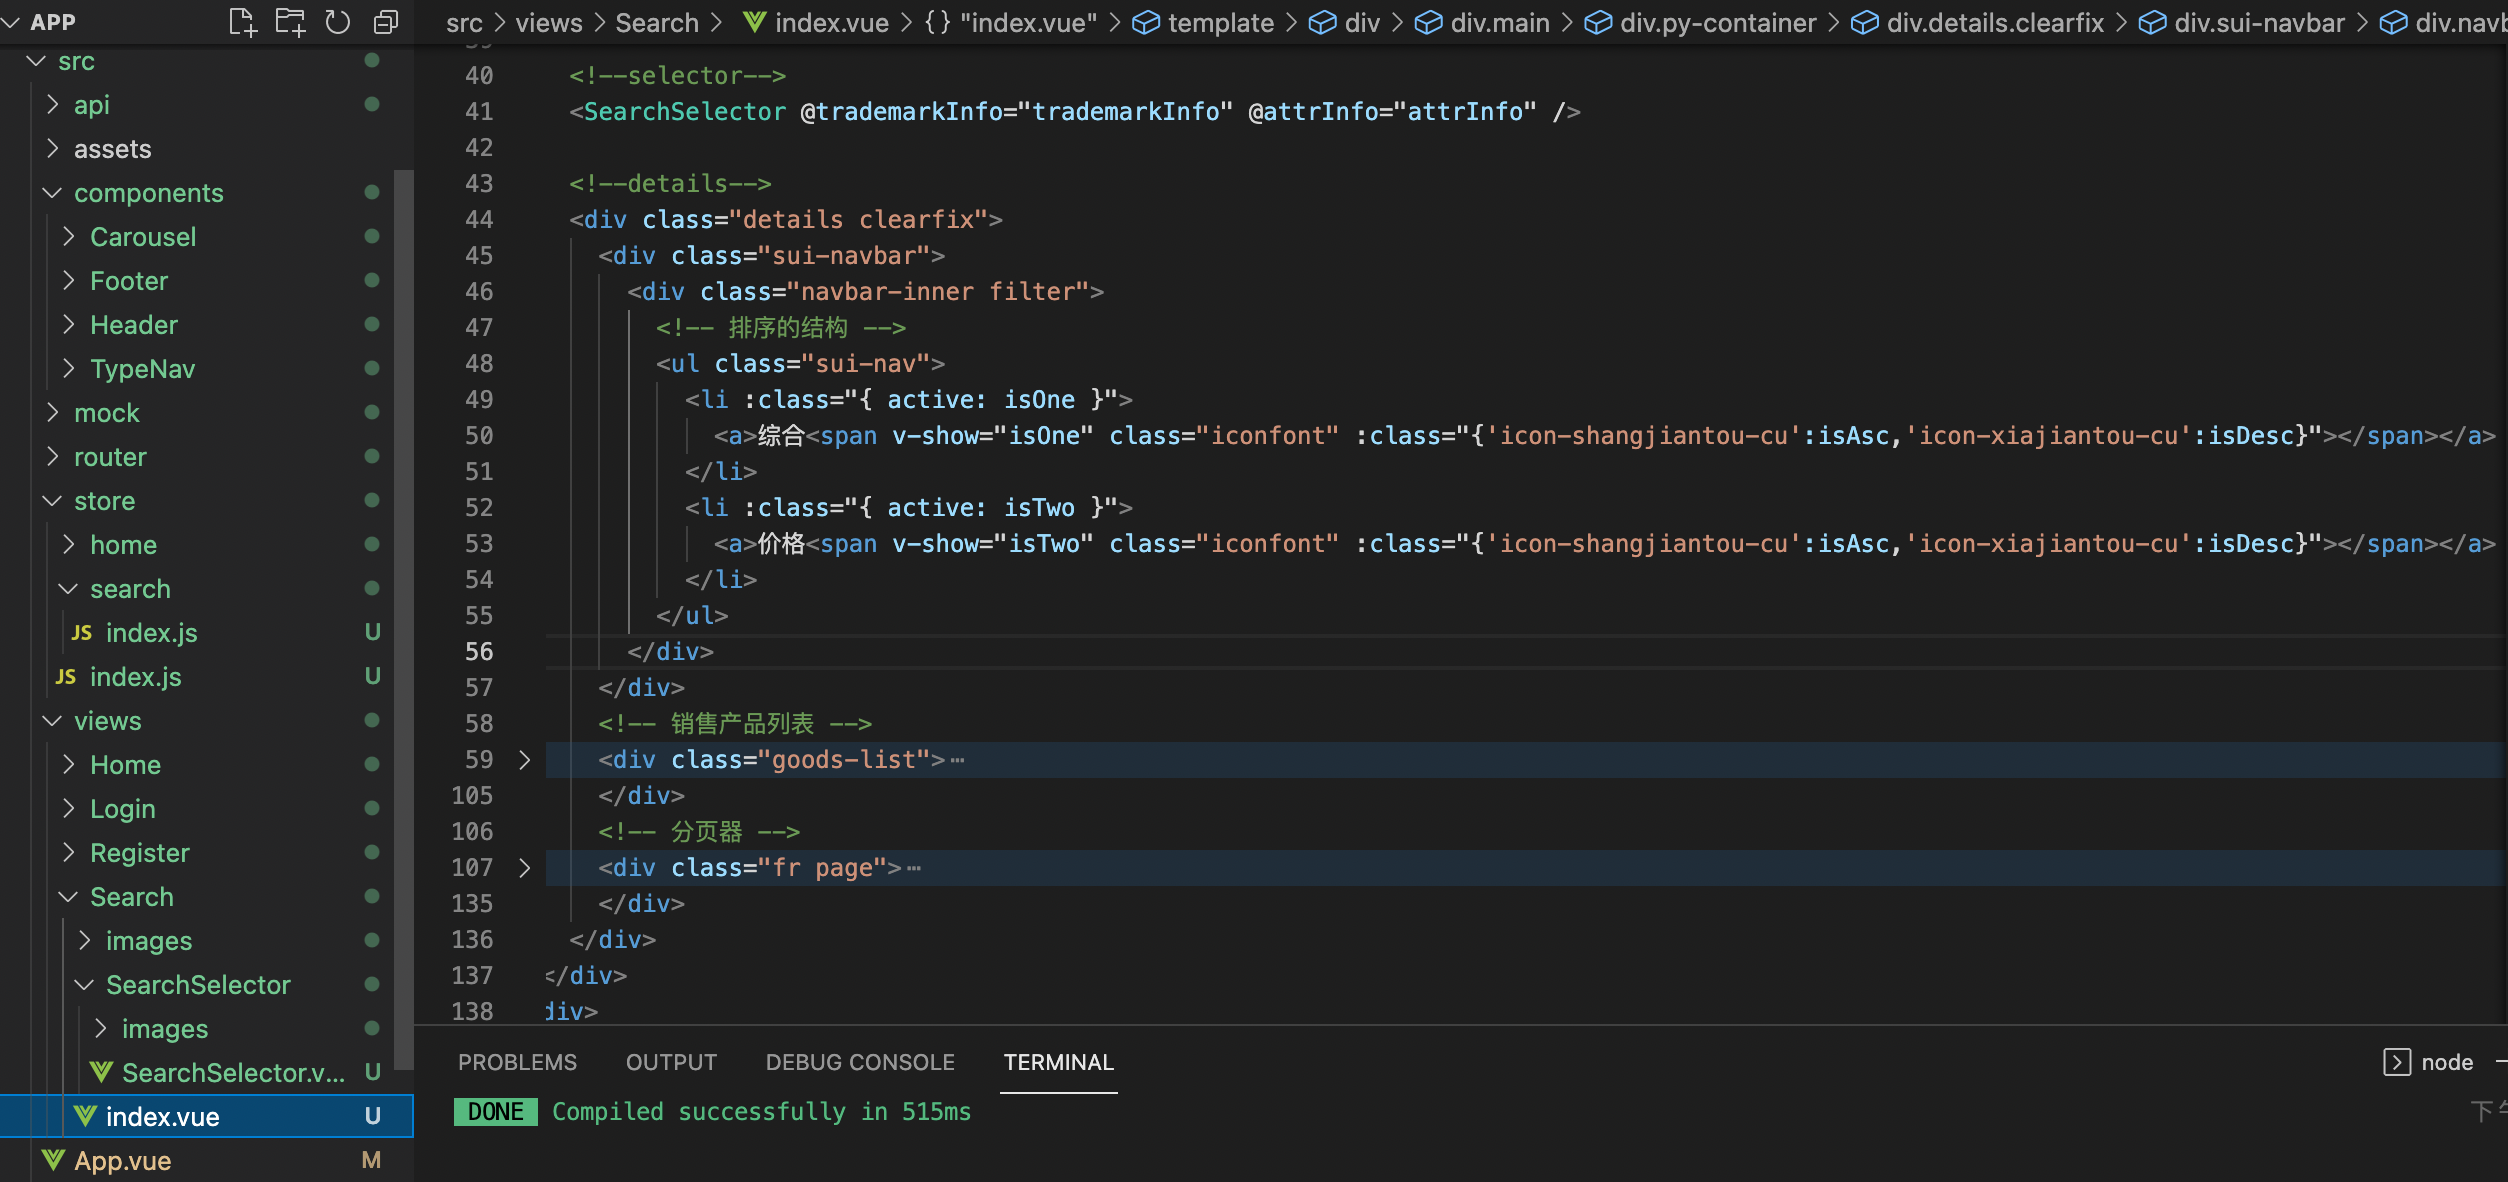Click the New Folder icon in explorer header
This screenshot has height=1182, width=2508.
[290, 22]
